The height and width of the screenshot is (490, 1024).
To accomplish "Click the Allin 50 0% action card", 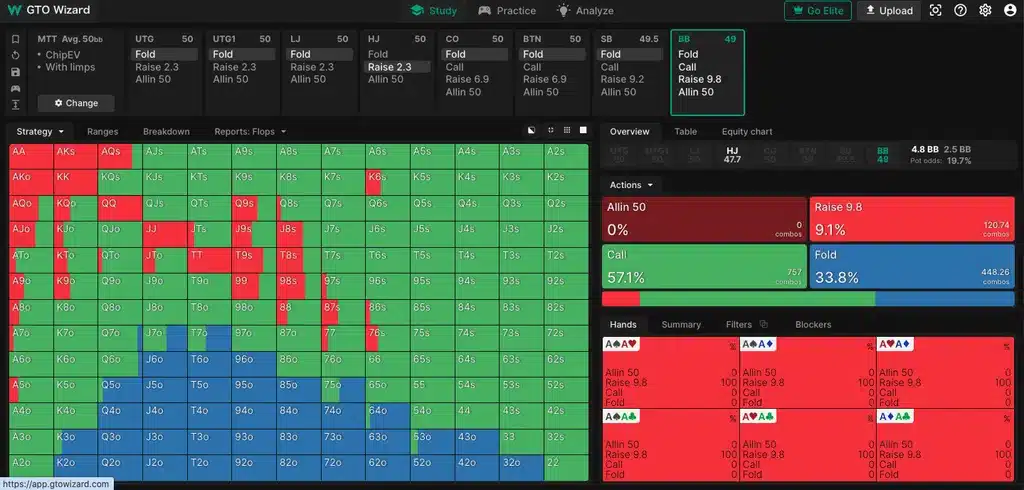I will (704, 219).
